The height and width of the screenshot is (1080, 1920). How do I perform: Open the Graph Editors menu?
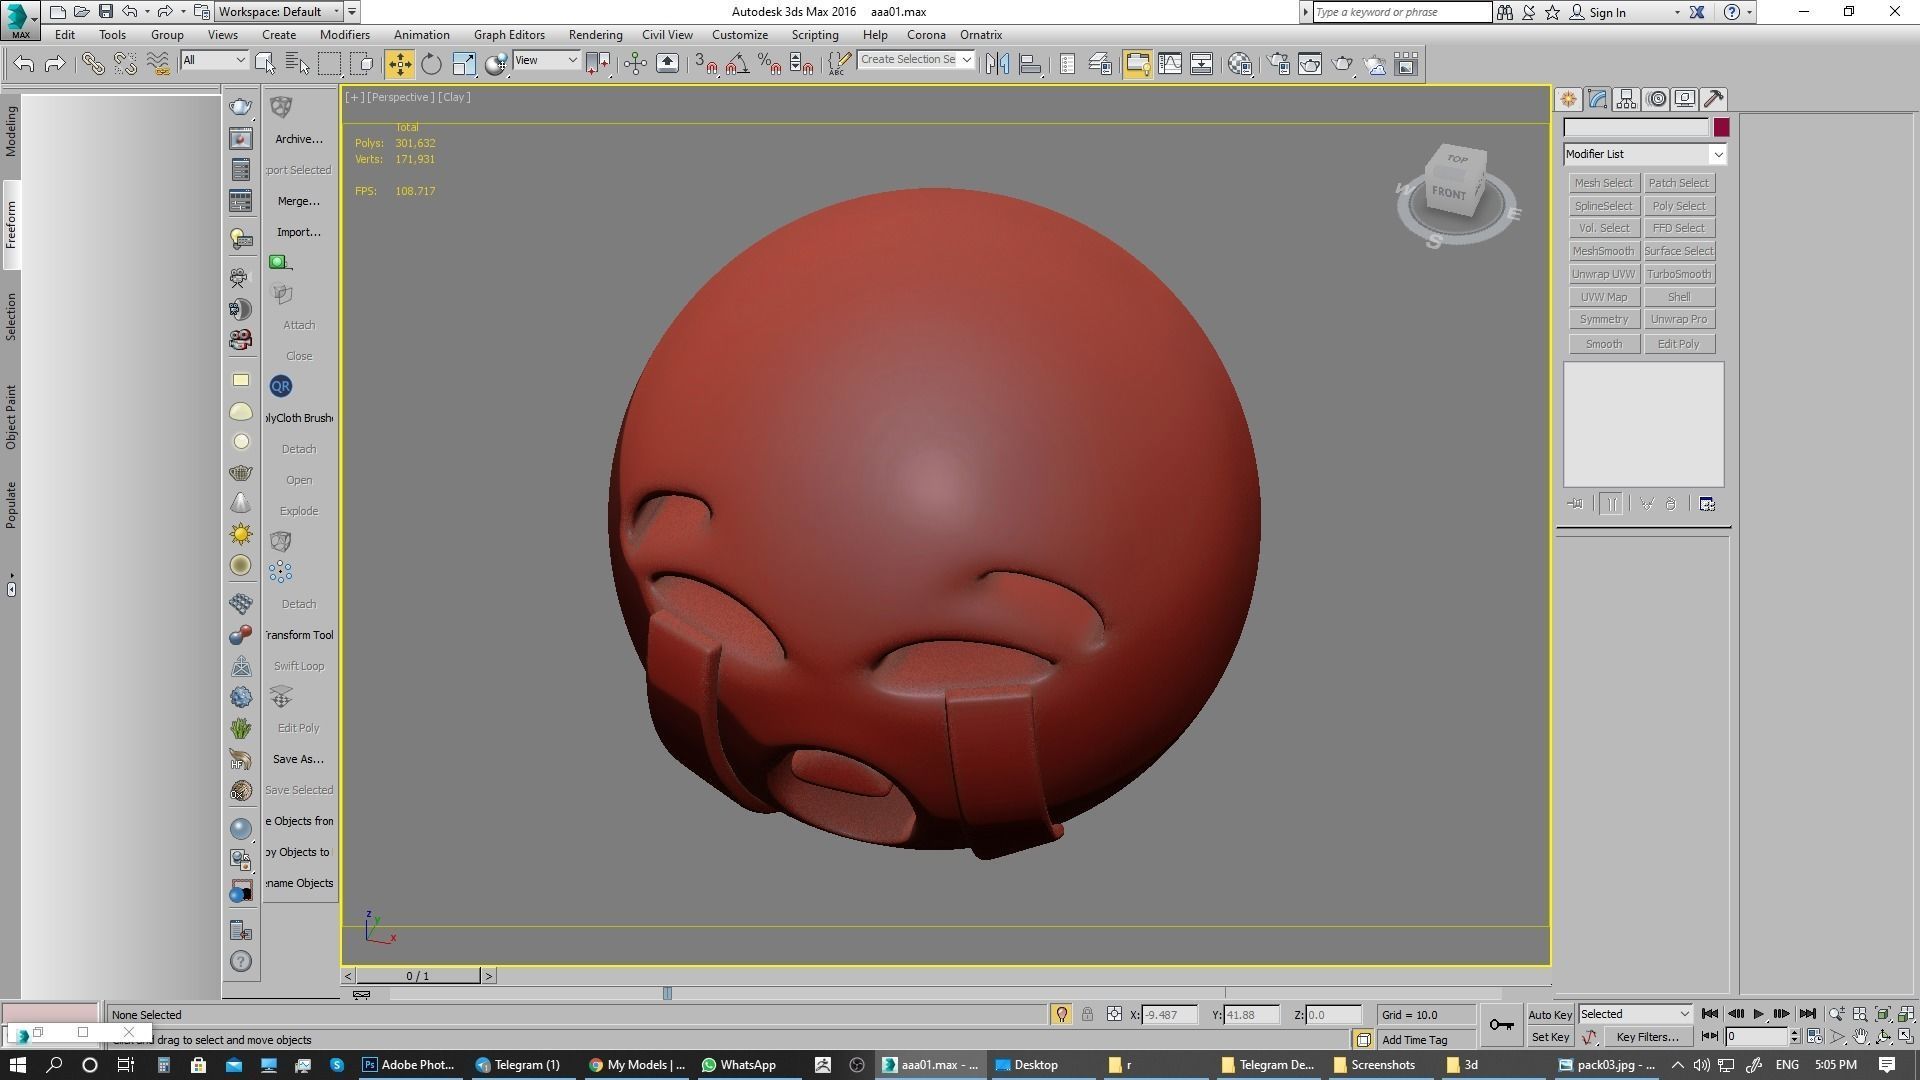coord(509,34)
